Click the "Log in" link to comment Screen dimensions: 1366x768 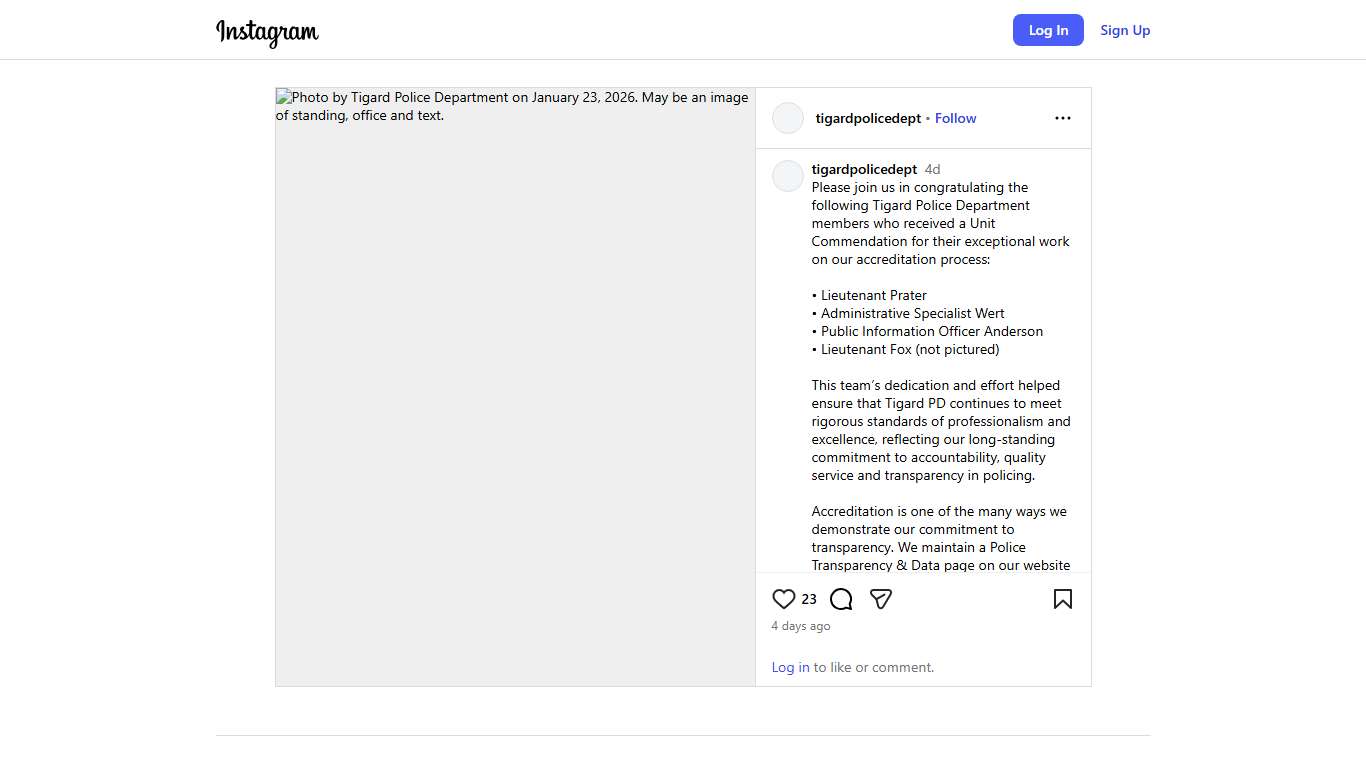coord(790,667)
